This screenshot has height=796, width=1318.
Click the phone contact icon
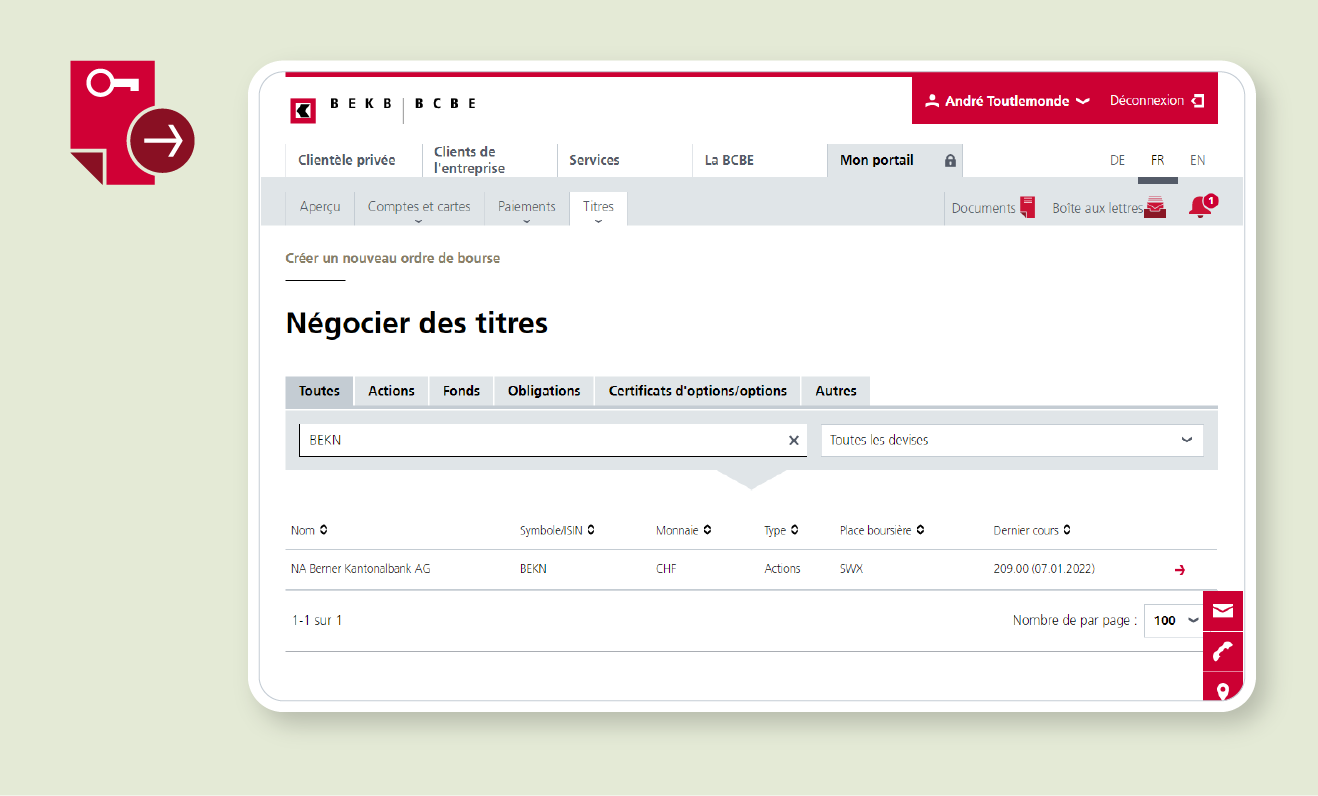pyautogui.click(x=1222, y=652)
